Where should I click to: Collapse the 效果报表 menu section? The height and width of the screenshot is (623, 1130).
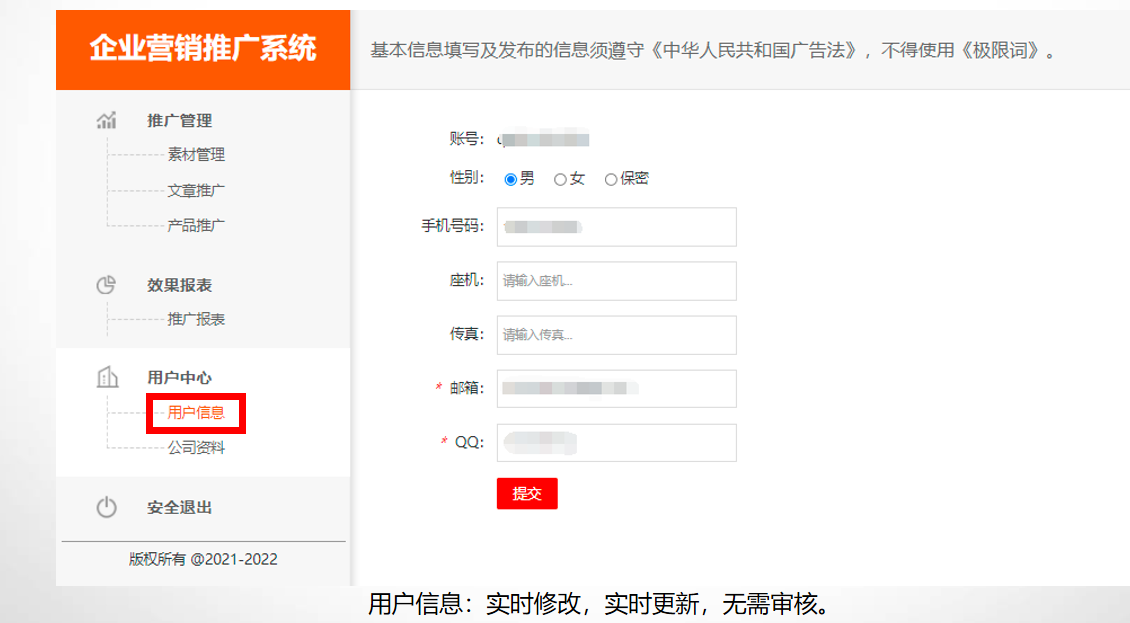[180, 285]
